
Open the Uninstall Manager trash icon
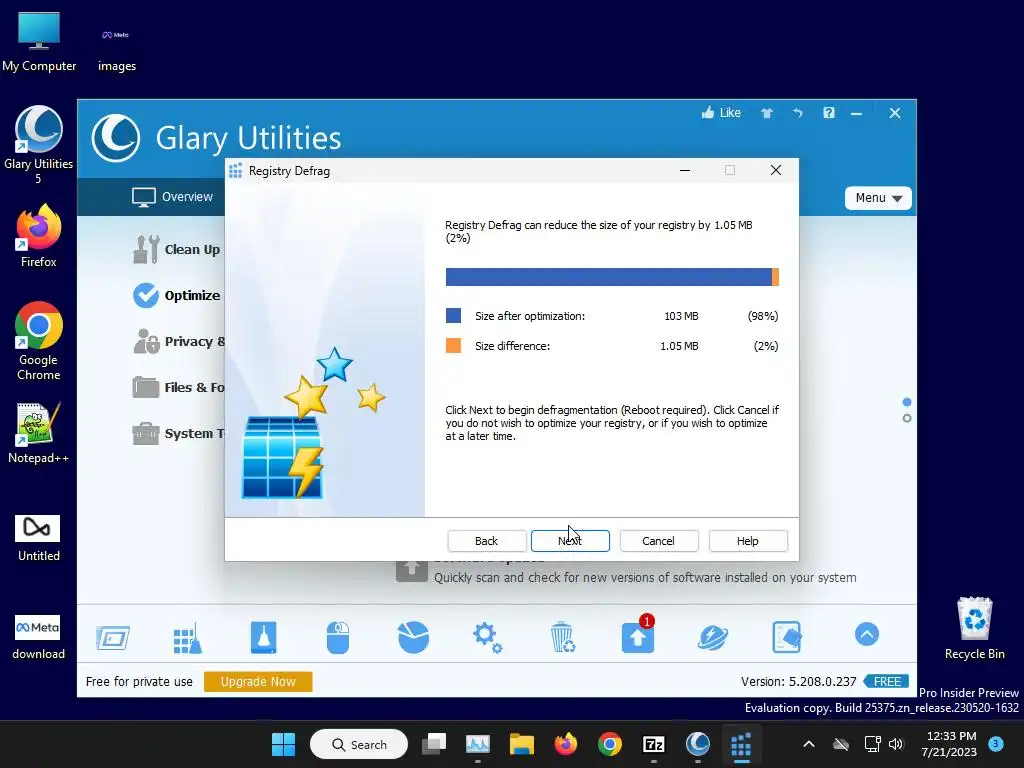562,637
